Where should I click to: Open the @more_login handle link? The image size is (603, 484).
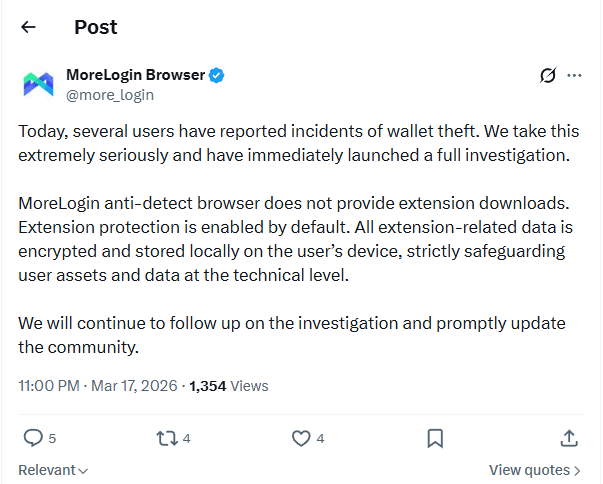click(109, 95)
